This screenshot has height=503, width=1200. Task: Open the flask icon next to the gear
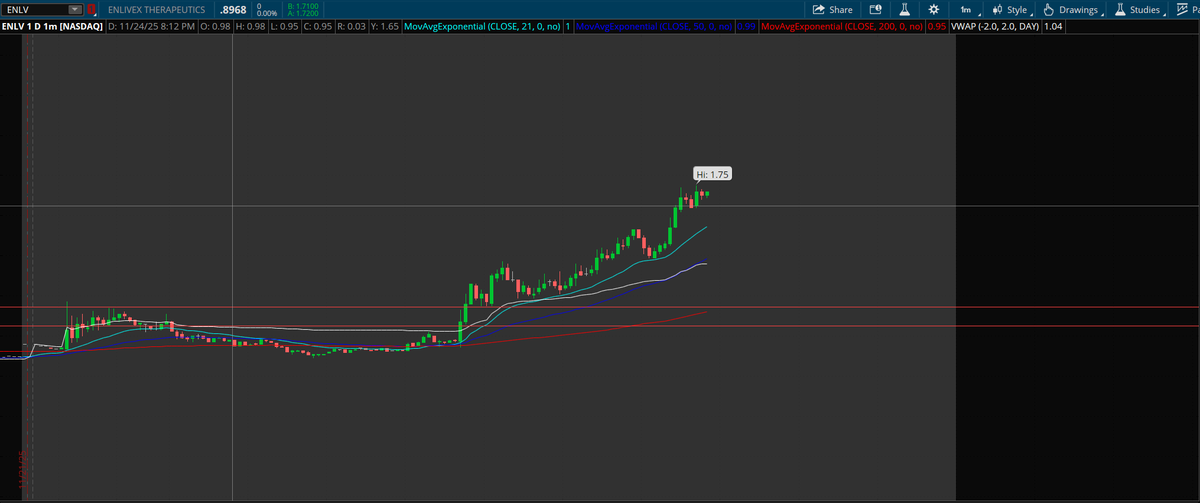pos(904,9)
